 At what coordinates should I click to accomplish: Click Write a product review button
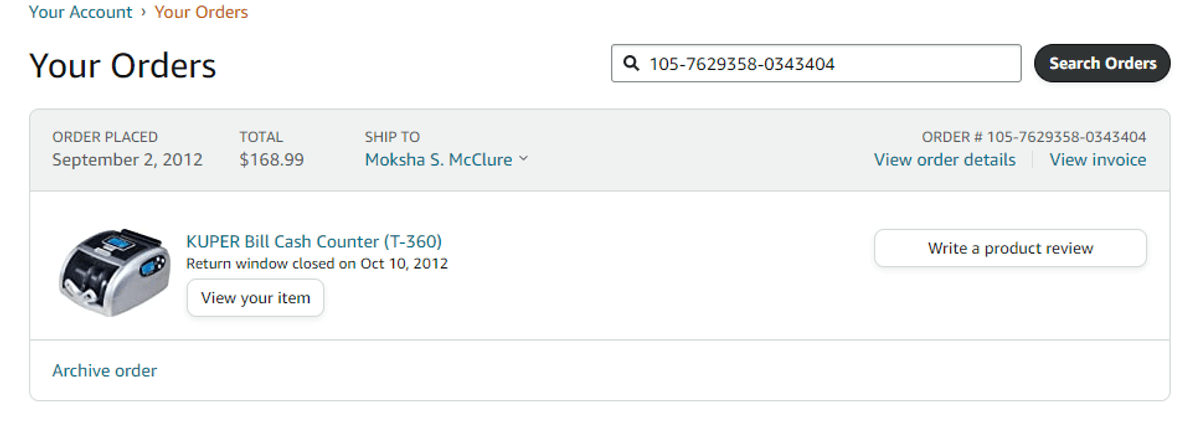[1010, 248]
